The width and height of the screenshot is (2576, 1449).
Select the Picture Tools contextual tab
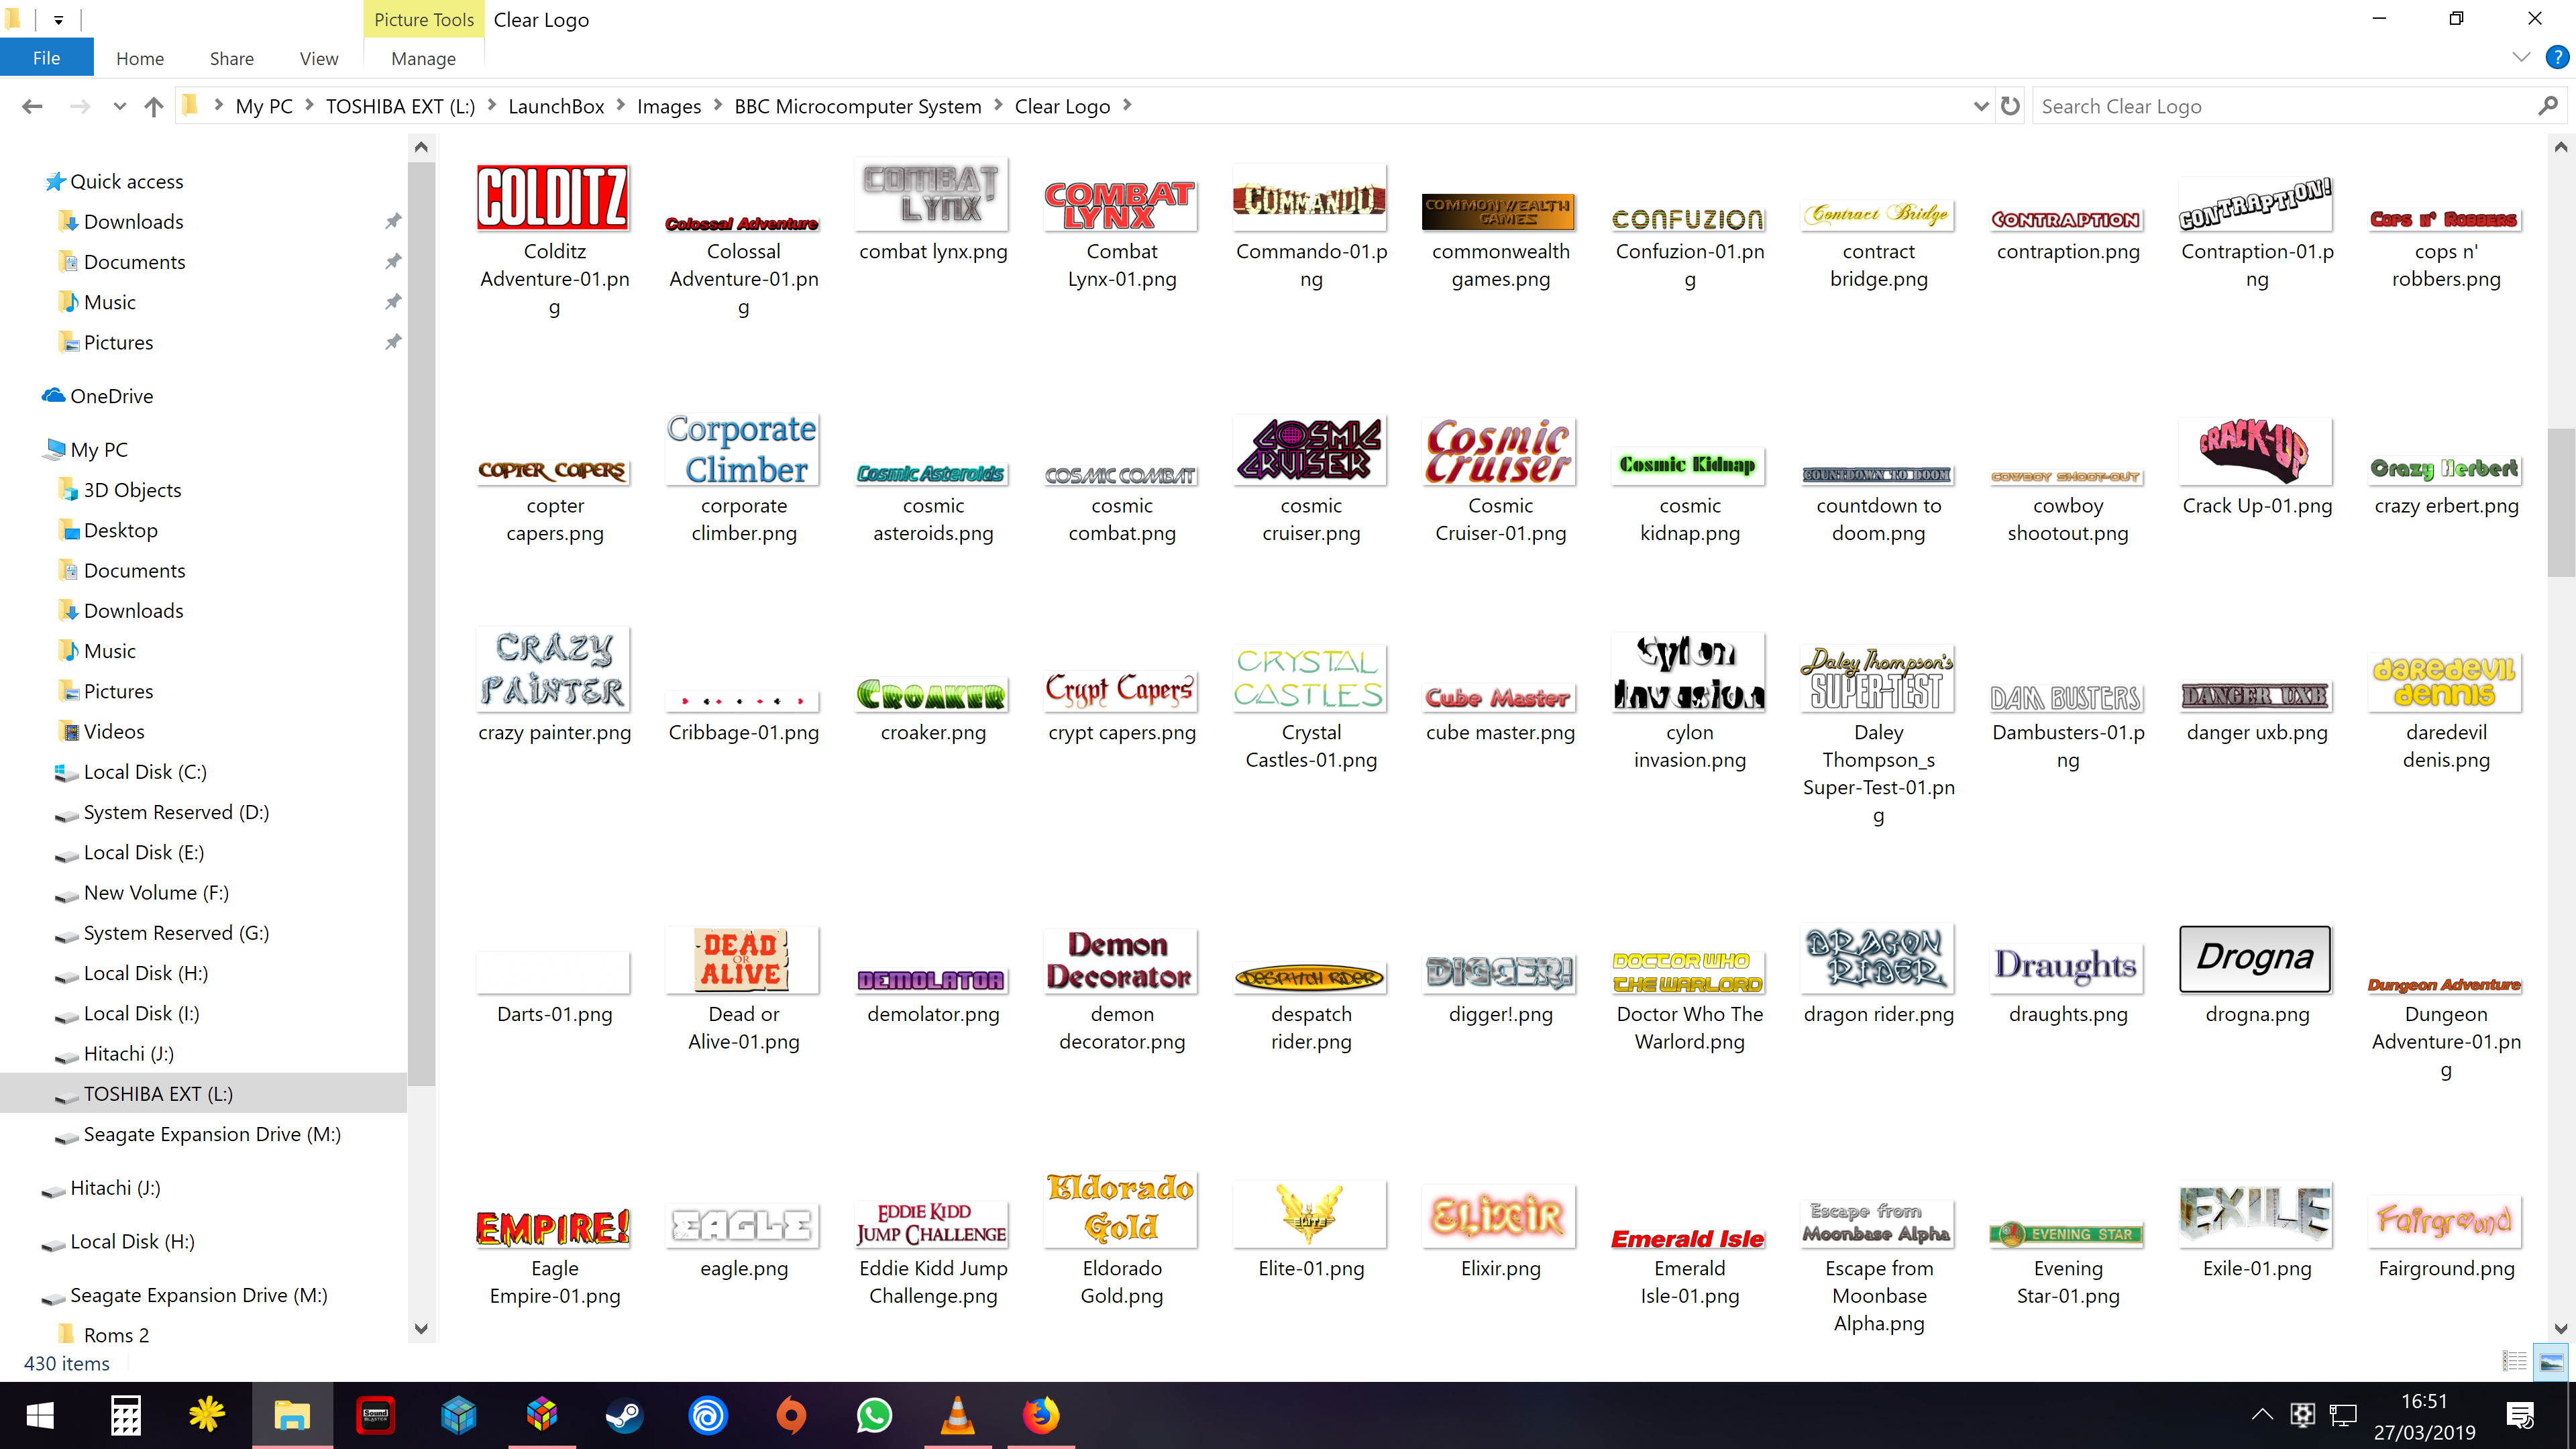424,19
